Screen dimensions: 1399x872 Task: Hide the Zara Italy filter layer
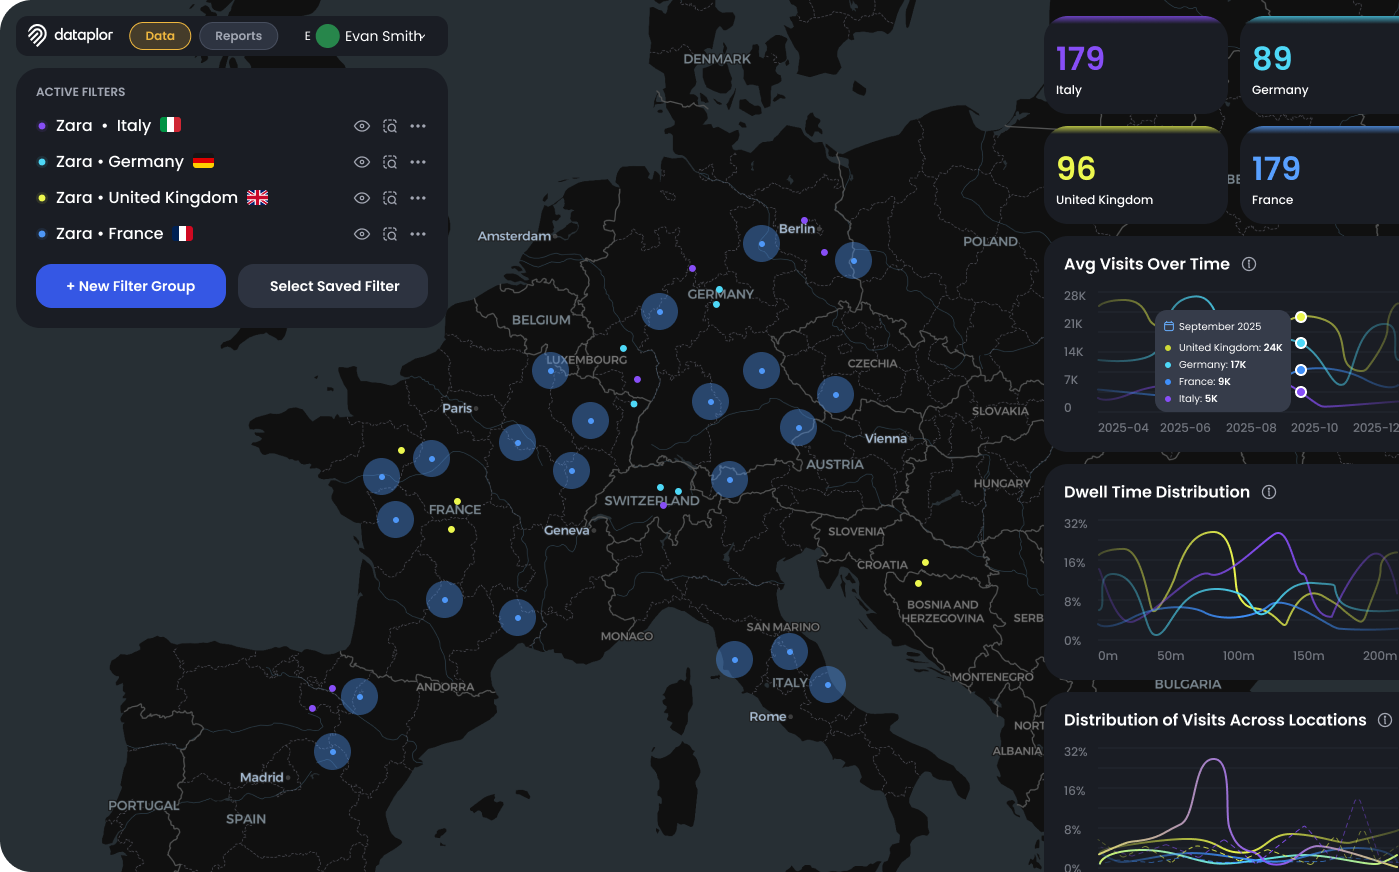coord(362,126)
